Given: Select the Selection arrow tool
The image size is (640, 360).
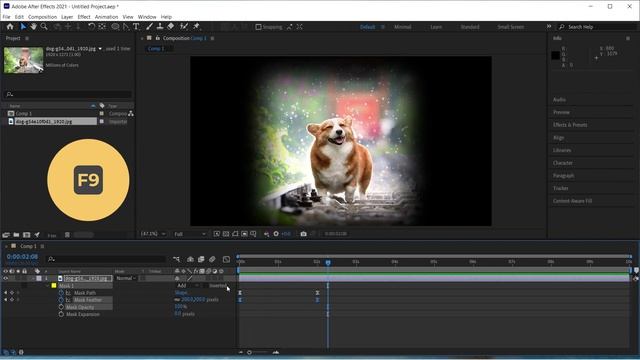Looking at the screenshot, I should pyautogui.click(x=23, y=27).
